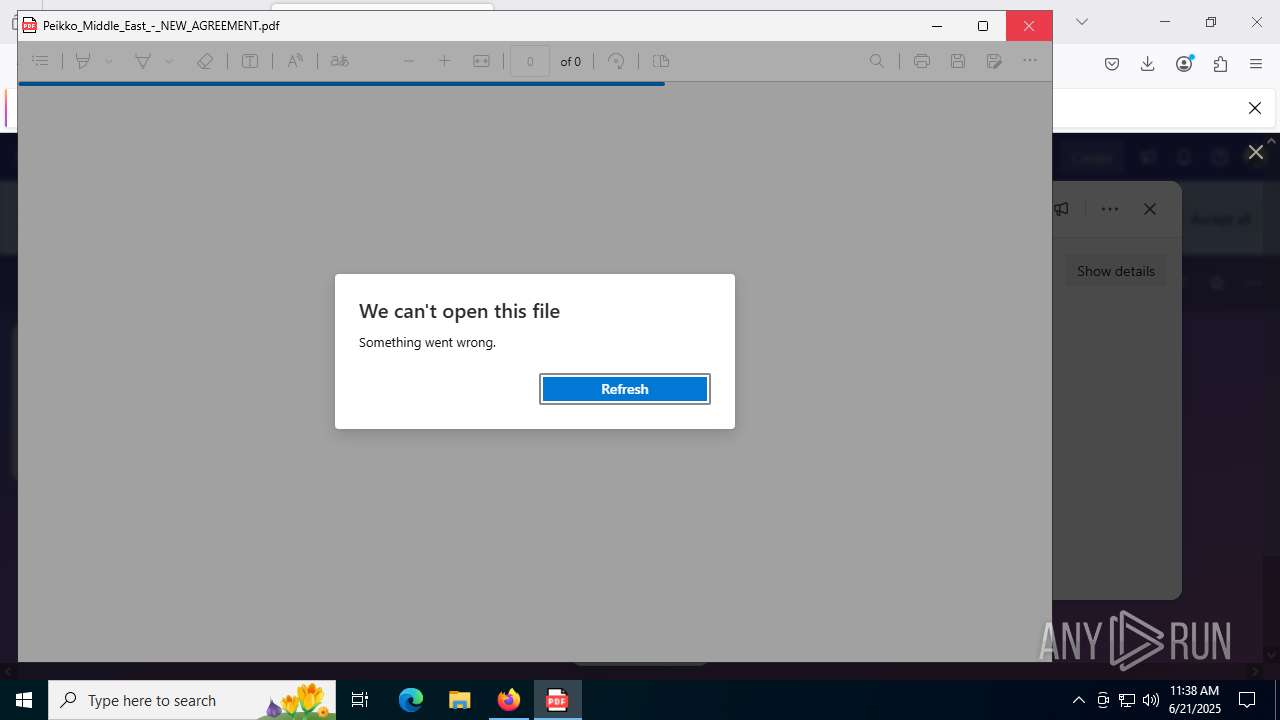Click the network icon in the tray

(1127, 700)
